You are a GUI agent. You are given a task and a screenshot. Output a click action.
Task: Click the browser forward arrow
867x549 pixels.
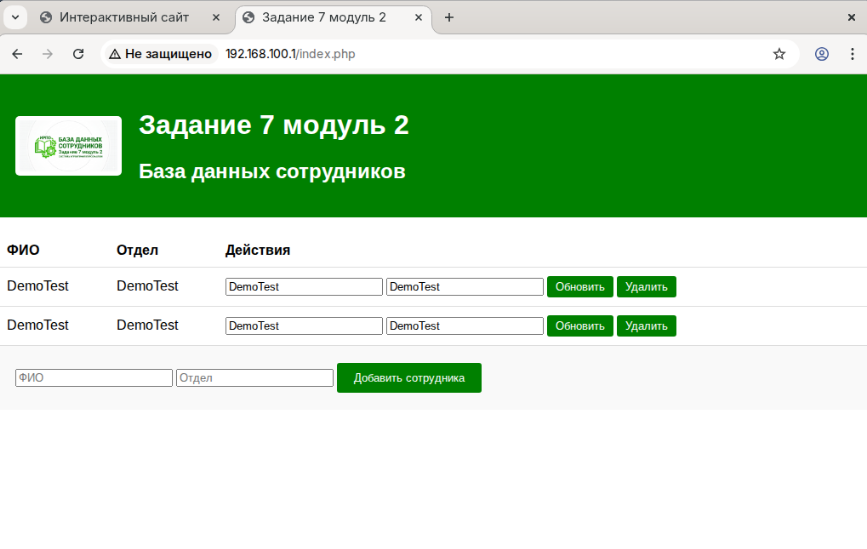pyautogui.click(x=48, y=54)
